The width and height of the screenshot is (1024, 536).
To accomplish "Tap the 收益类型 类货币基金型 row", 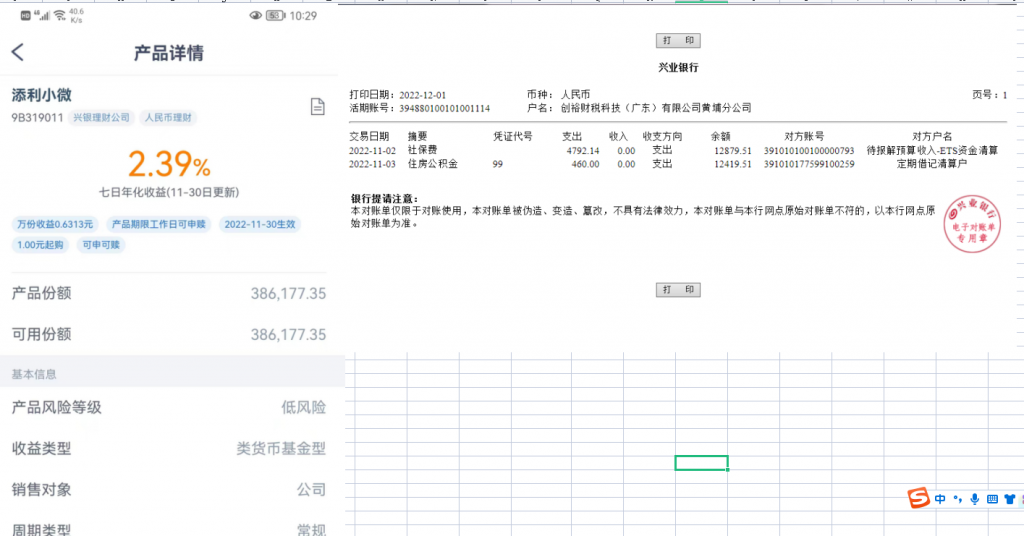I will [x=168, y=449].
